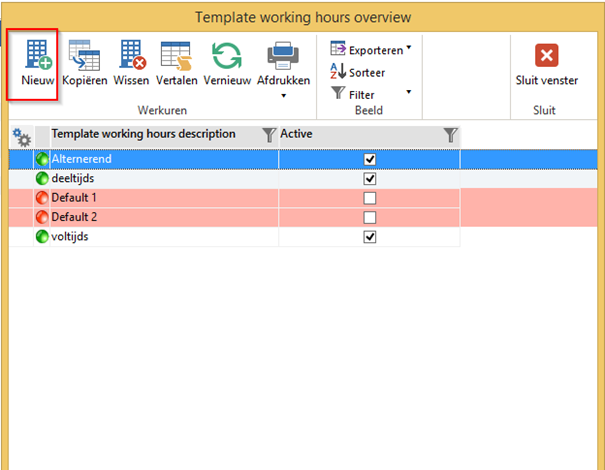Open the Filter dropdown arrow
605x470 pixels.
click(x=409, y=93)
